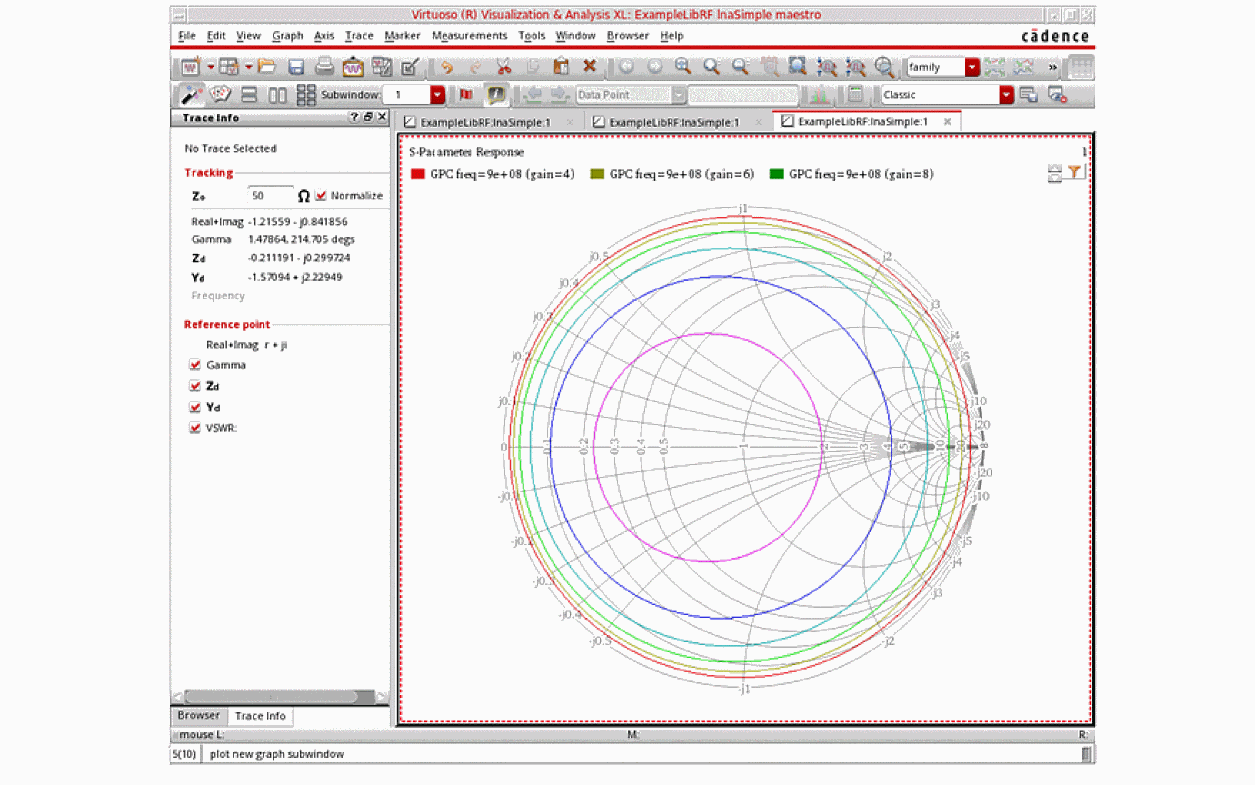Click the open folder toolbar icon
Viewport: 1255px width, 785px height.
click(266, 67)
